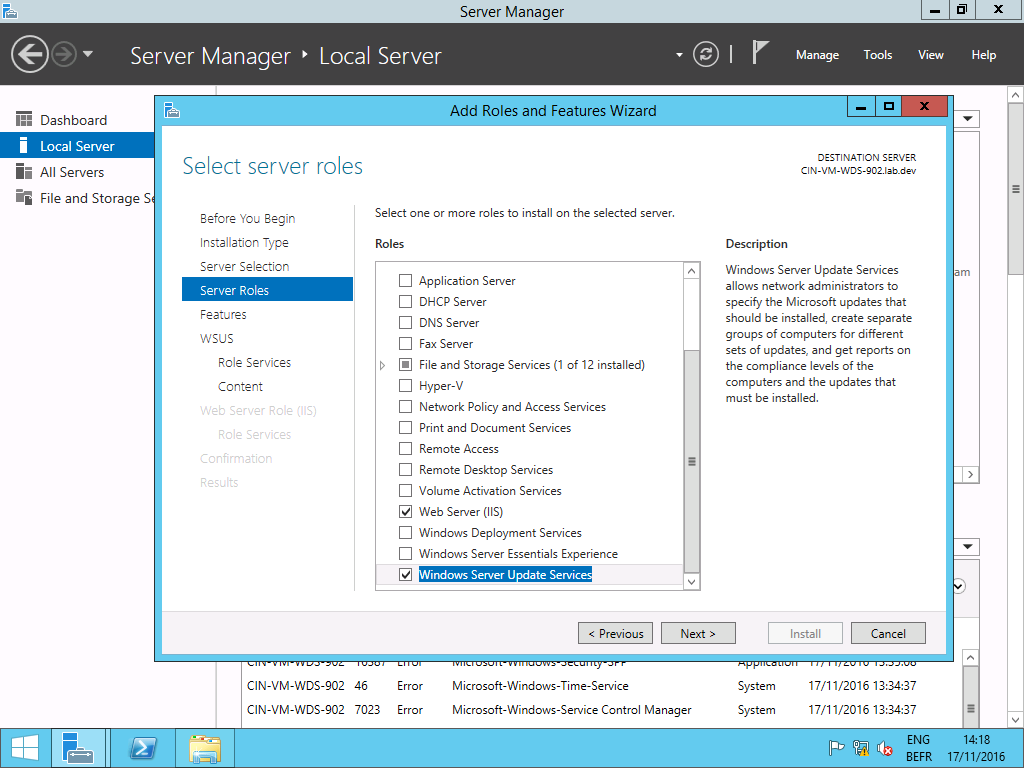1024x768 pixels.
Task: Click the back navigation arrow in Server Manager
Action: click(29, 54)
